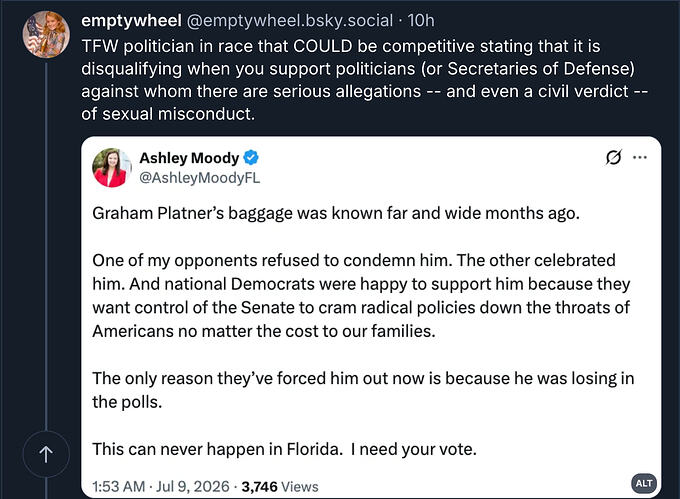Screen dimensions: 680x499
Task: Click the paragraph about Graham Platner's baggage
Action: tap(336, 213)
